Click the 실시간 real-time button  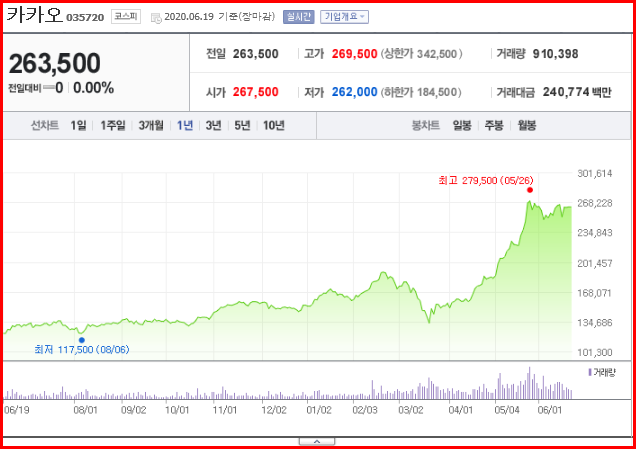click(299, 17)
